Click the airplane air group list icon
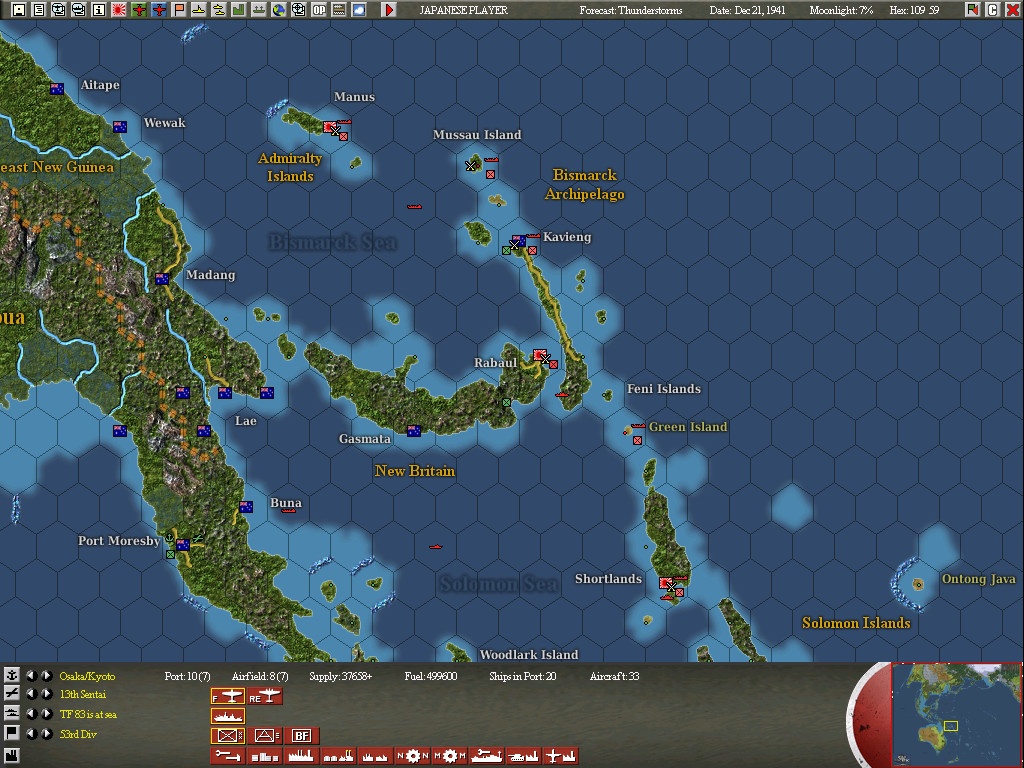This screenshot has height=768, width=1024. point(12,694)
